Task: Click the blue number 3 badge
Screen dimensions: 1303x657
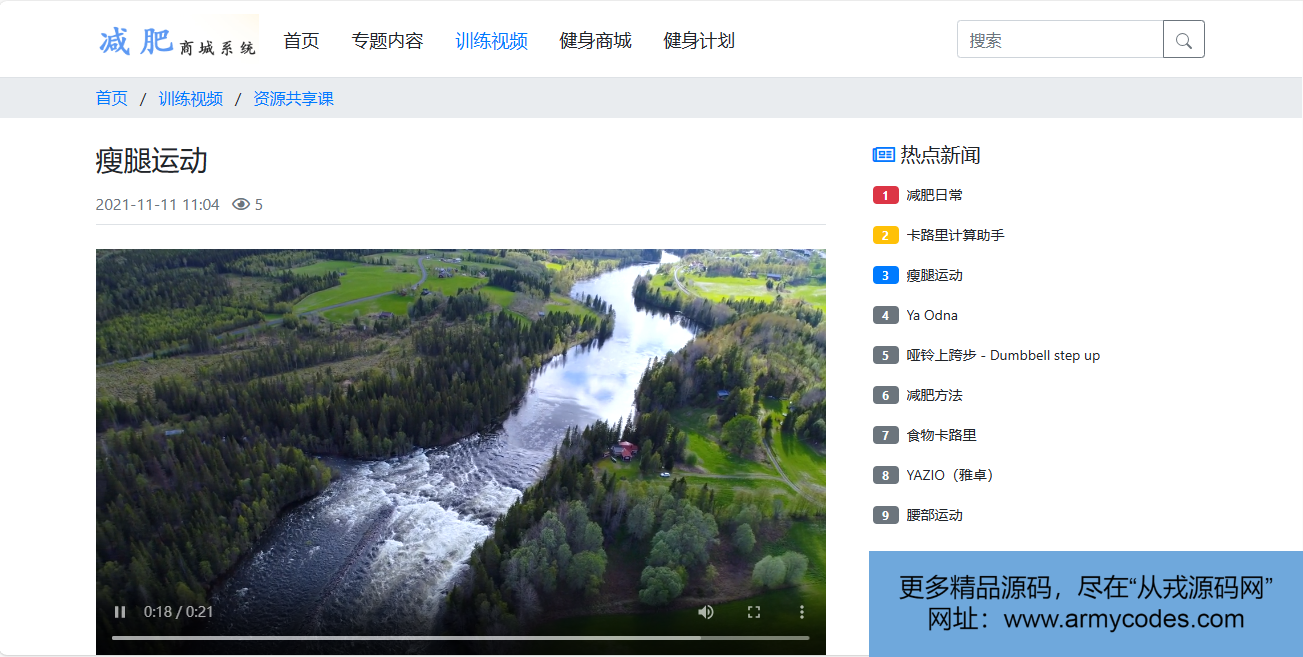Action: coord(886,275)
